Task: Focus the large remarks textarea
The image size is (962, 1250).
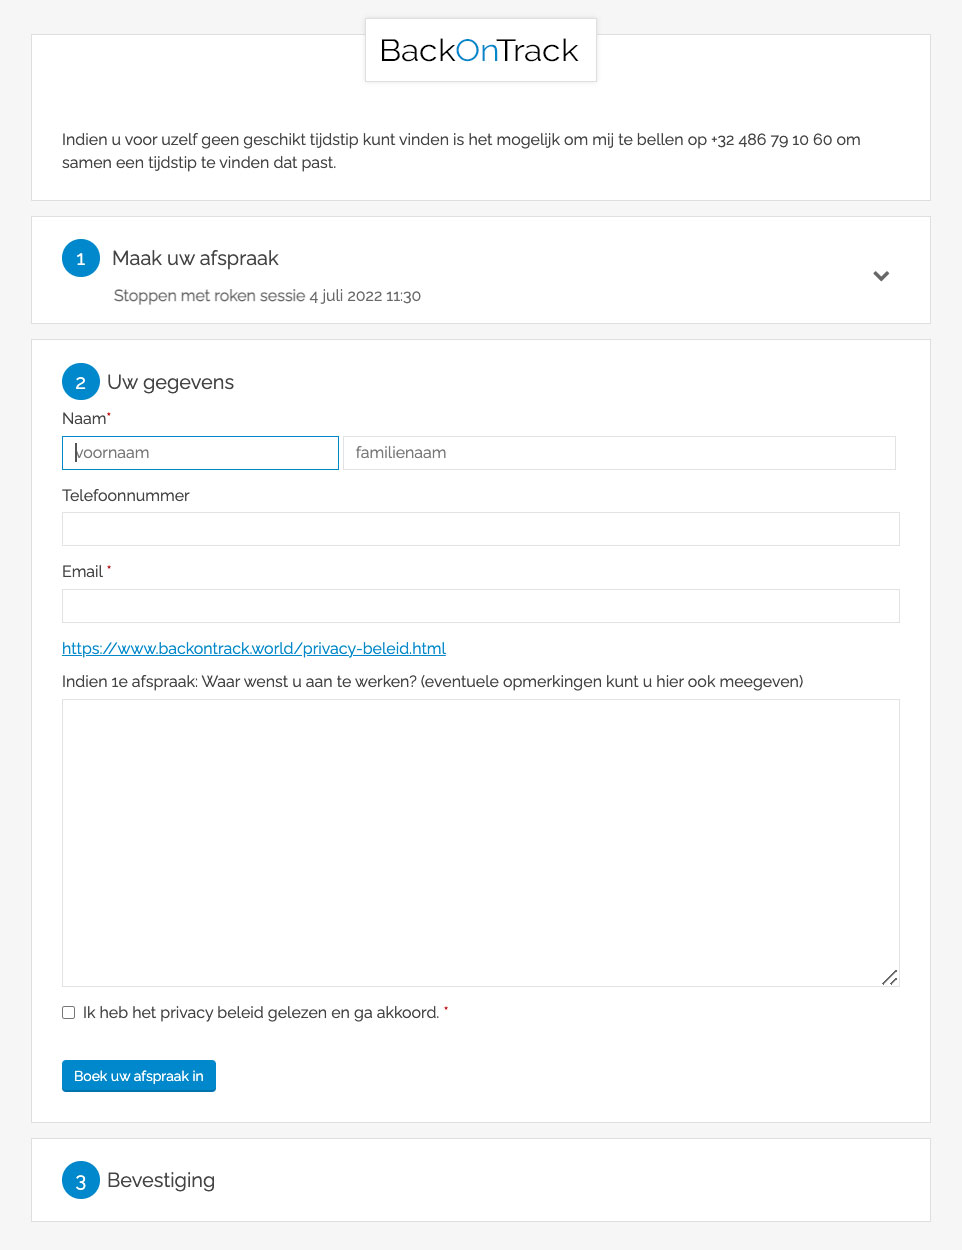Action: (480, 842)
